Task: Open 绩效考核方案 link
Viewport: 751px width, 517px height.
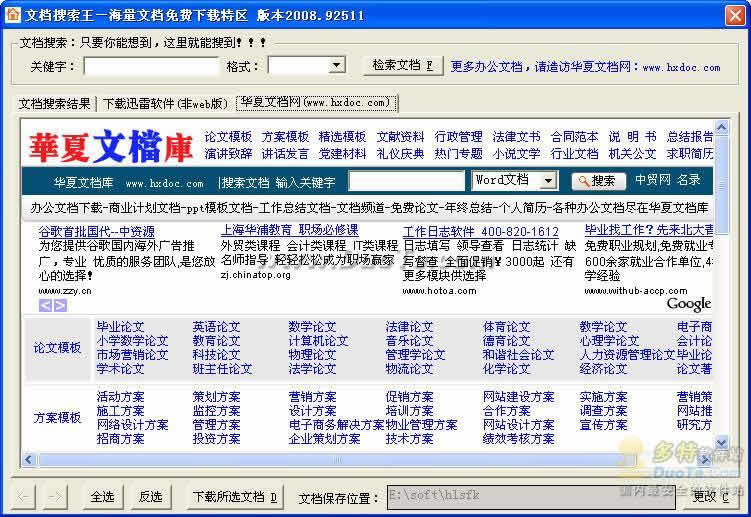Action: (519, 439)
